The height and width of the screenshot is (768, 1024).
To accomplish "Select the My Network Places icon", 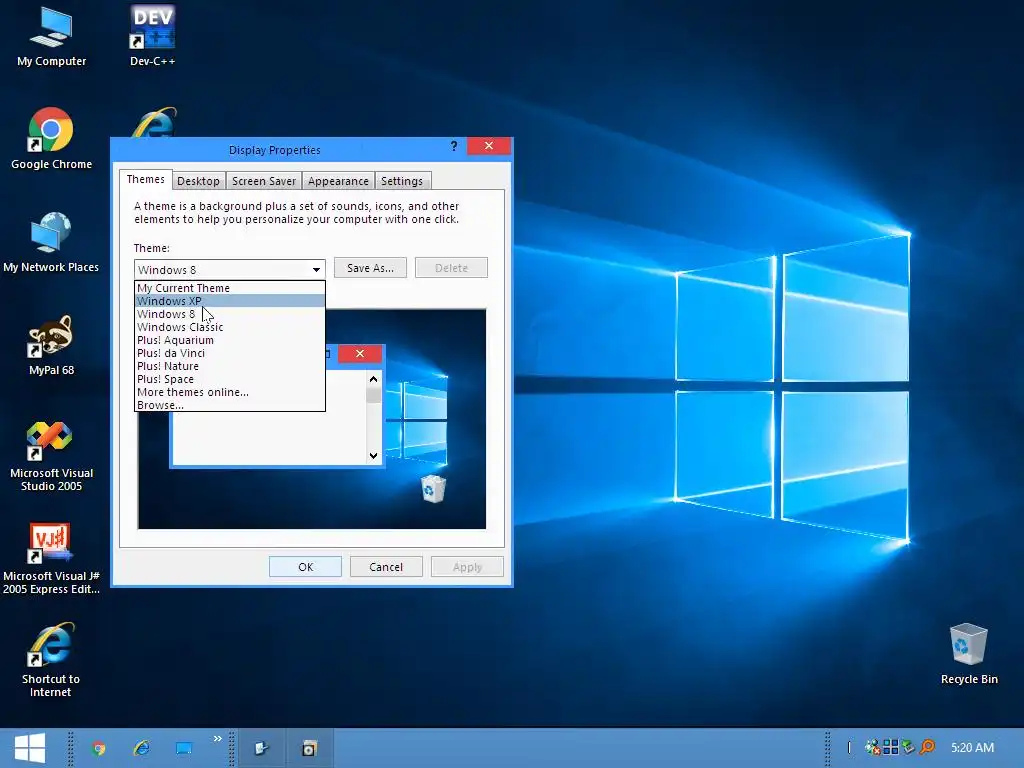I will point(51,242).
